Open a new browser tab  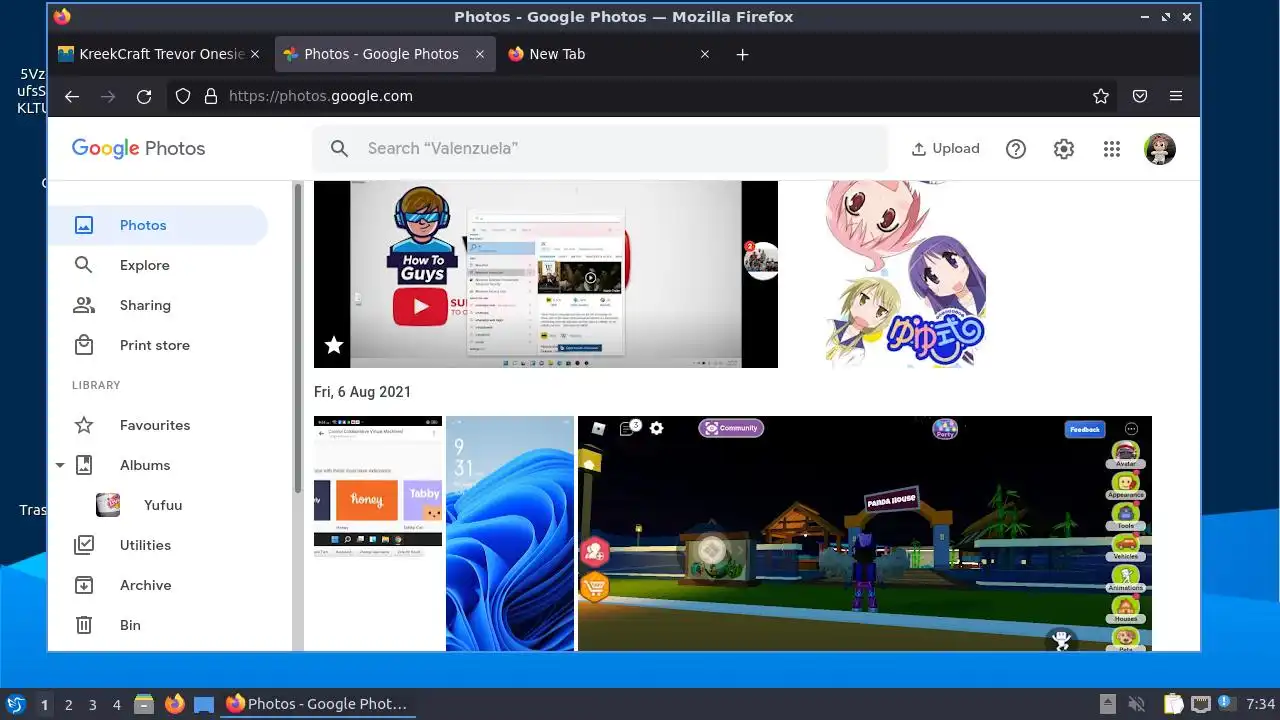click(x=742, y=55)
